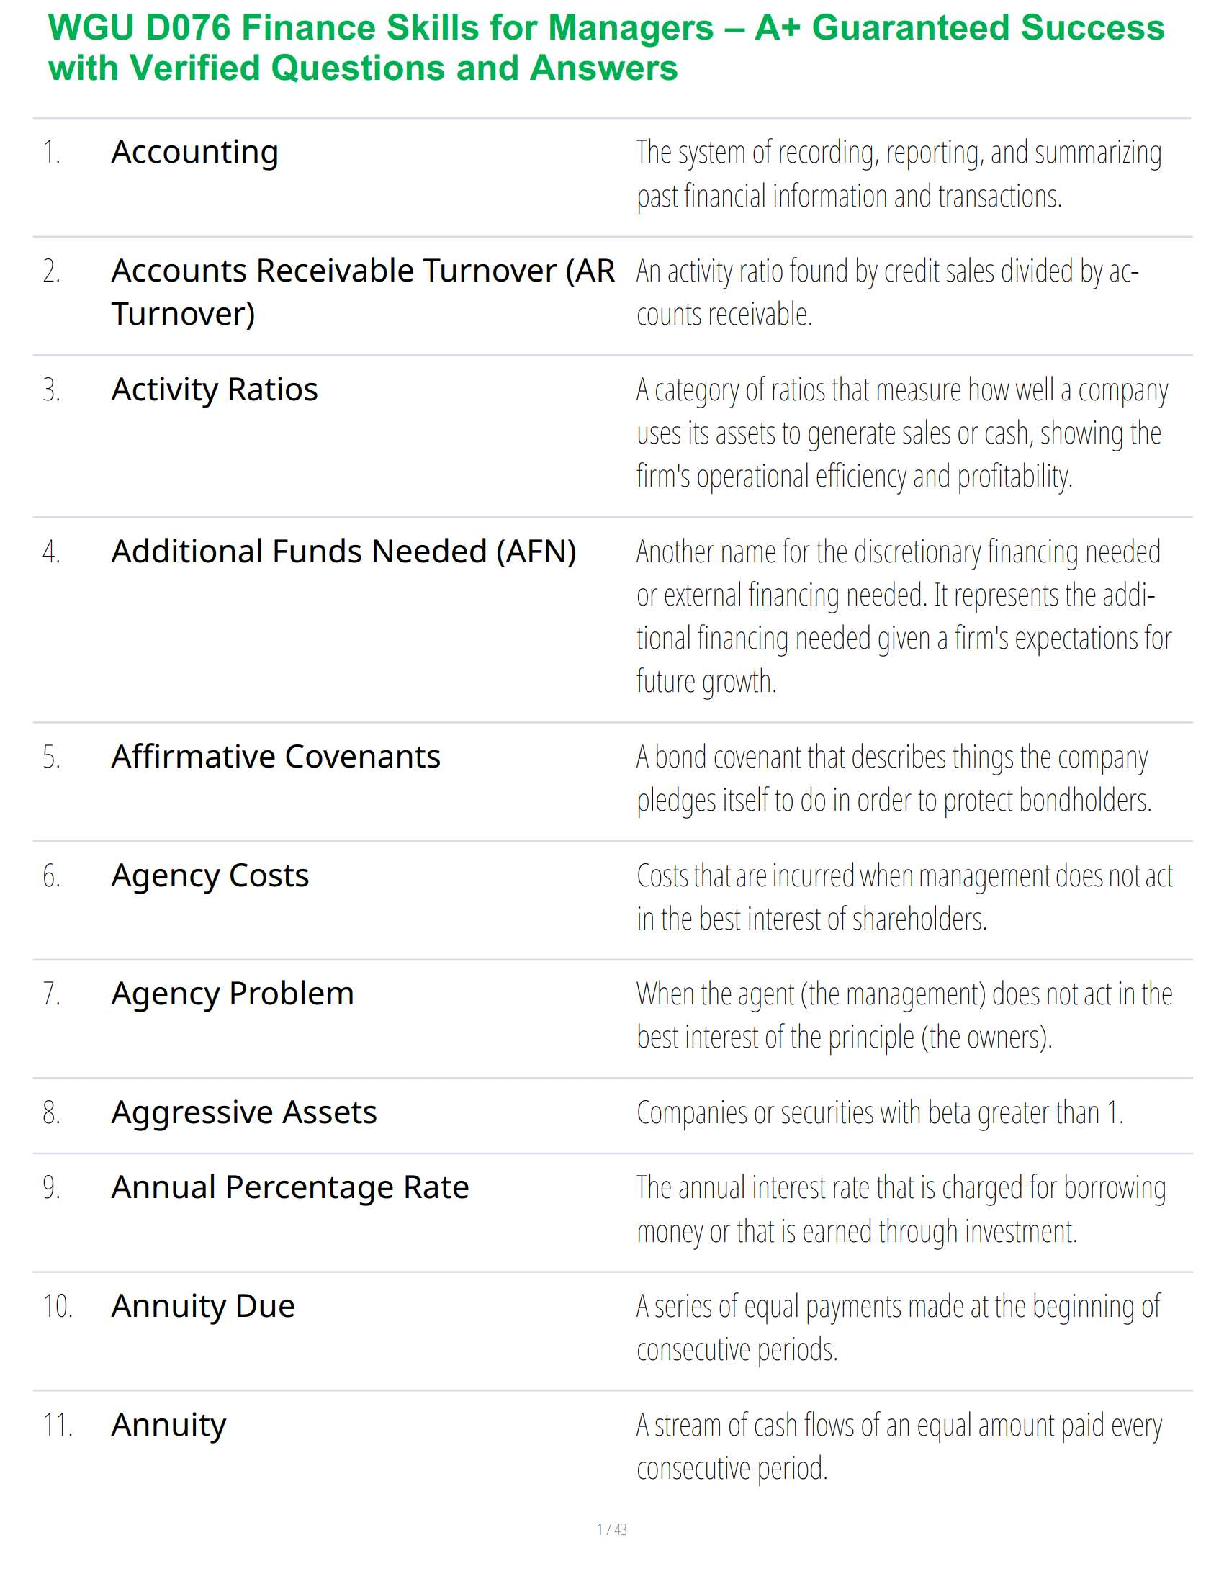Click the "Agency Costs" term

tap(210, 876)
